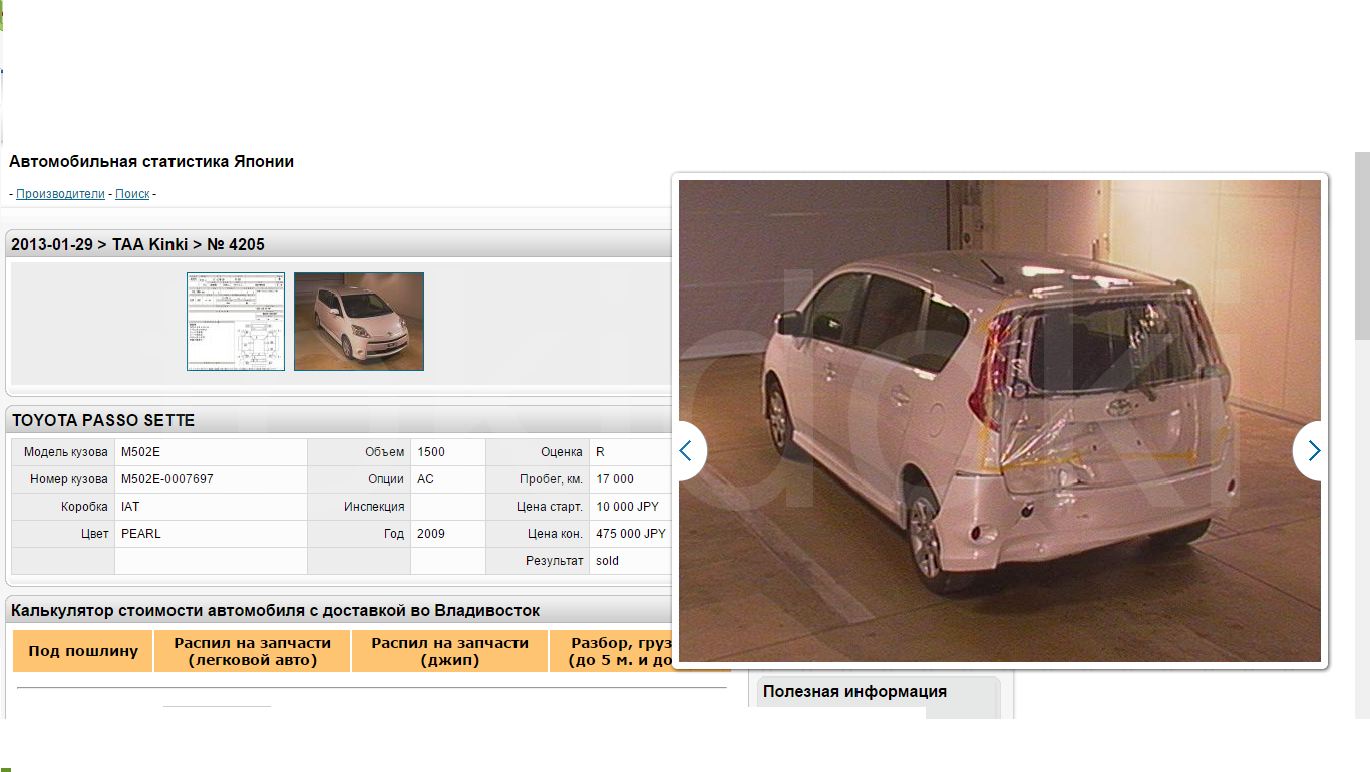
Task: Click the sold result value
Action: click(x=607, y=561)
